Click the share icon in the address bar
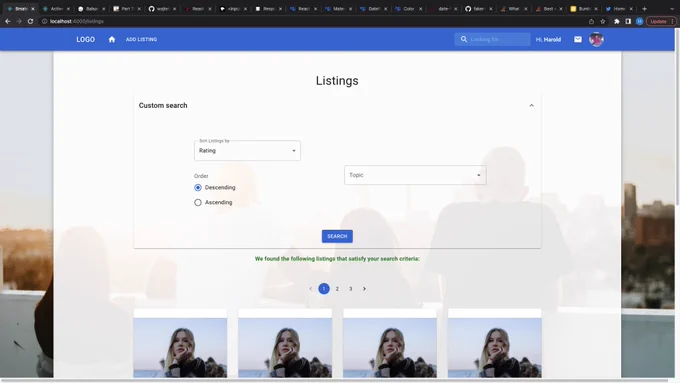This screenshot has width=680, height=383. pos(591,21)
